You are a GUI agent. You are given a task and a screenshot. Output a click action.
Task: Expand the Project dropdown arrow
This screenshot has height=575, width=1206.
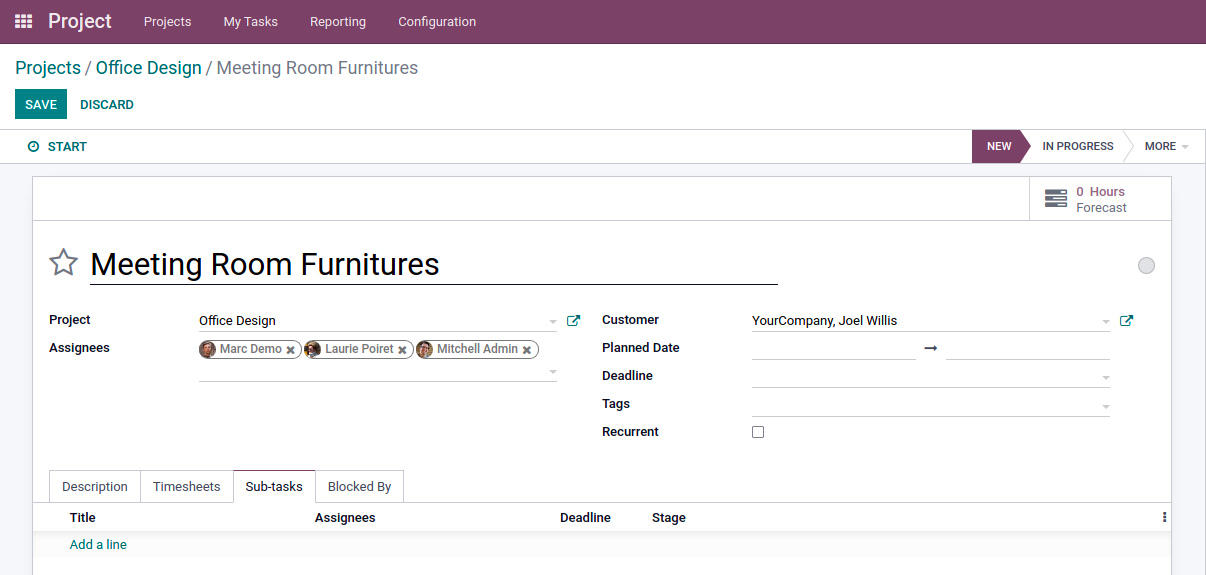[x=553, y=322]
